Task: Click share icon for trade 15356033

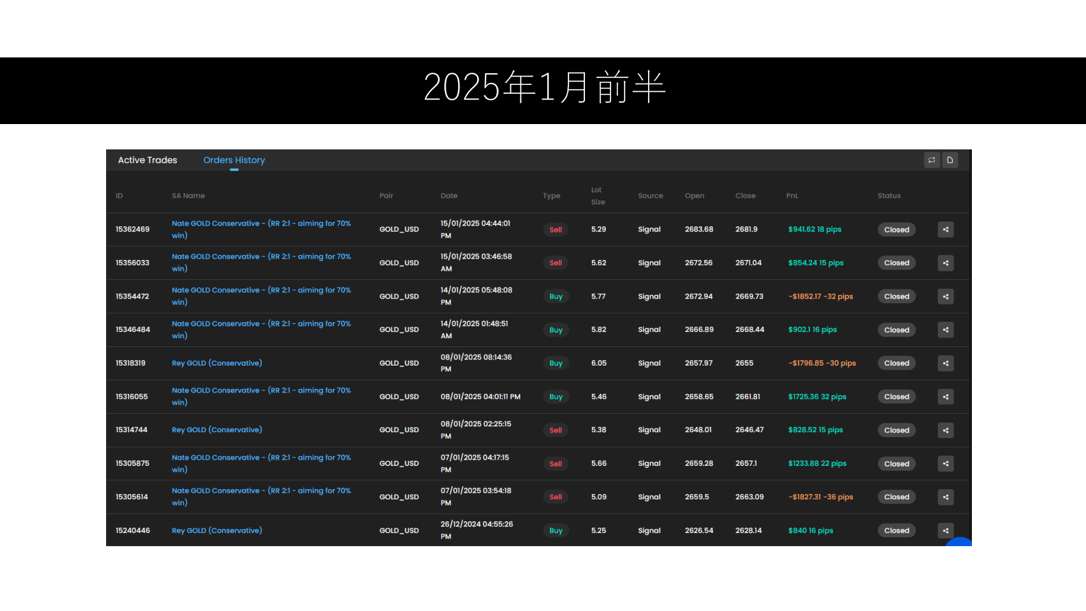Action: (x=945, y=263)
